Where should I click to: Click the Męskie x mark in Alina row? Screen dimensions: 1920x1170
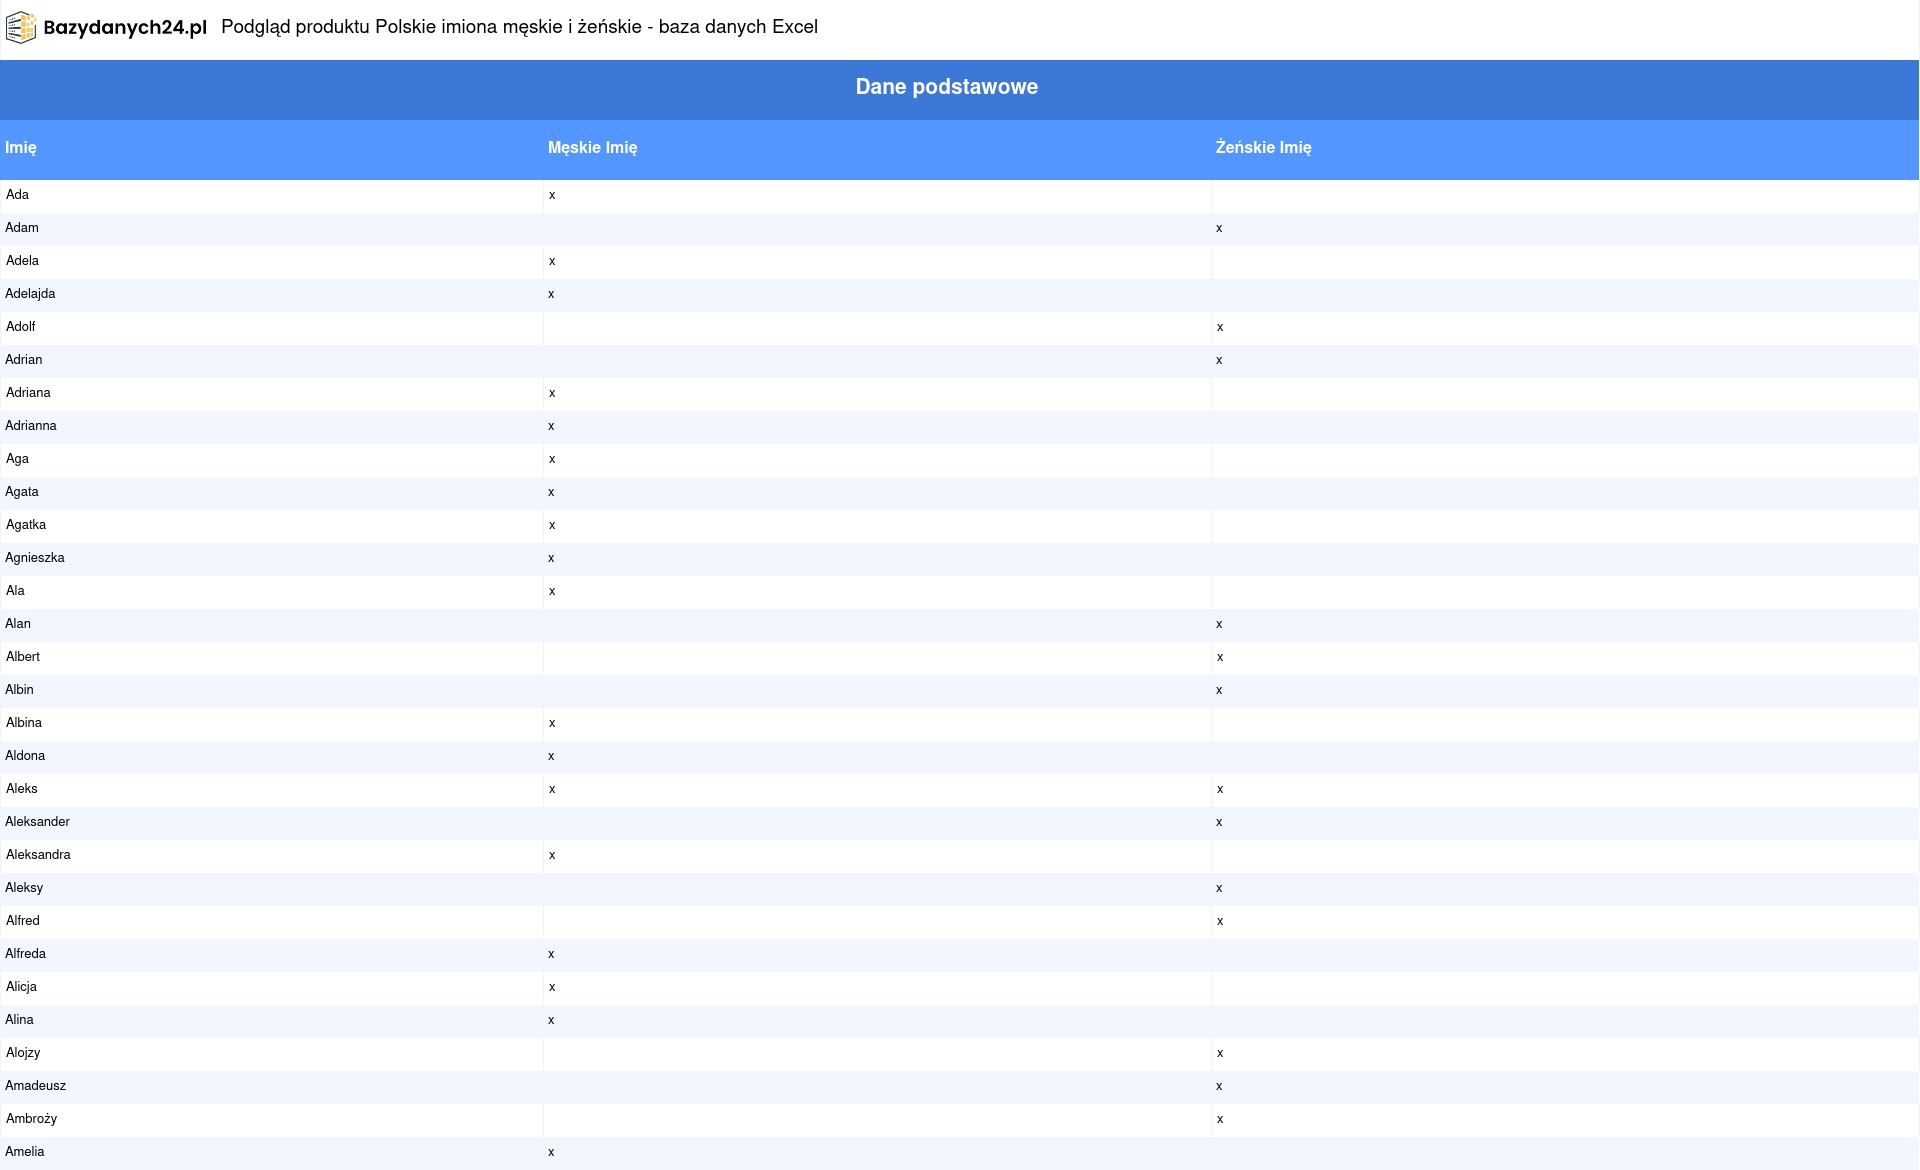[551, 1021]
